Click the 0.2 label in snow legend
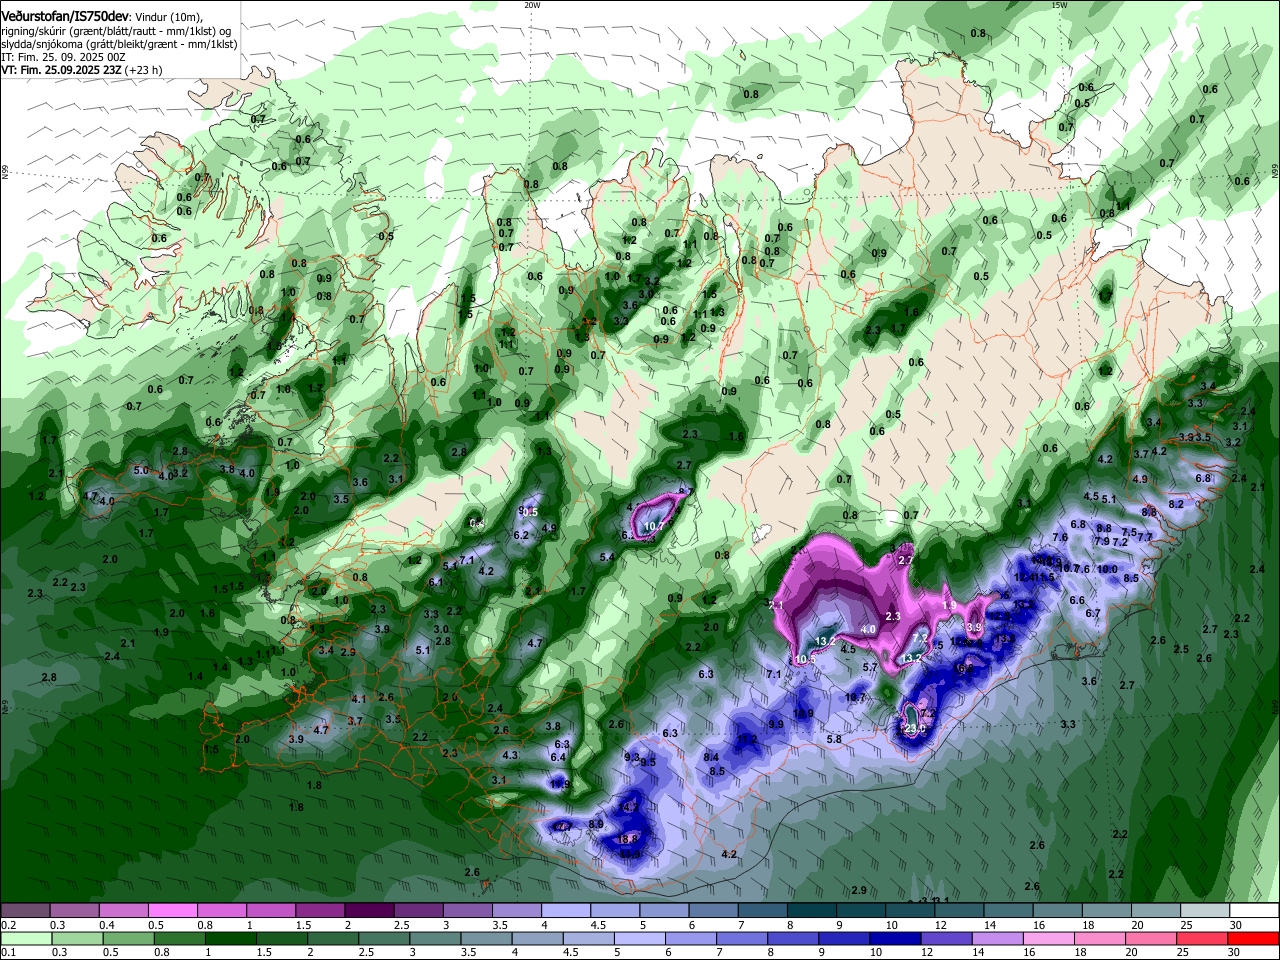The image size is (1280, 960). pos(8,925)
